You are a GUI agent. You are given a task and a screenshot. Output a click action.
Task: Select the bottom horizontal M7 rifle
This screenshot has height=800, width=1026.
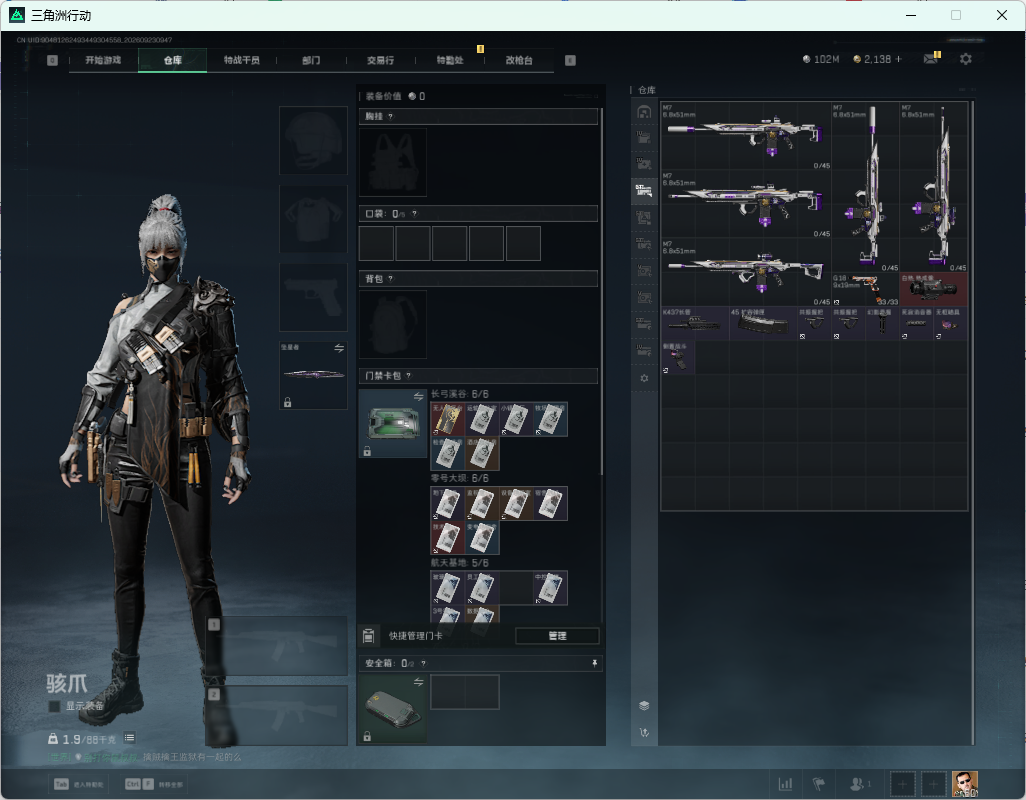click(x=746, y=272)
